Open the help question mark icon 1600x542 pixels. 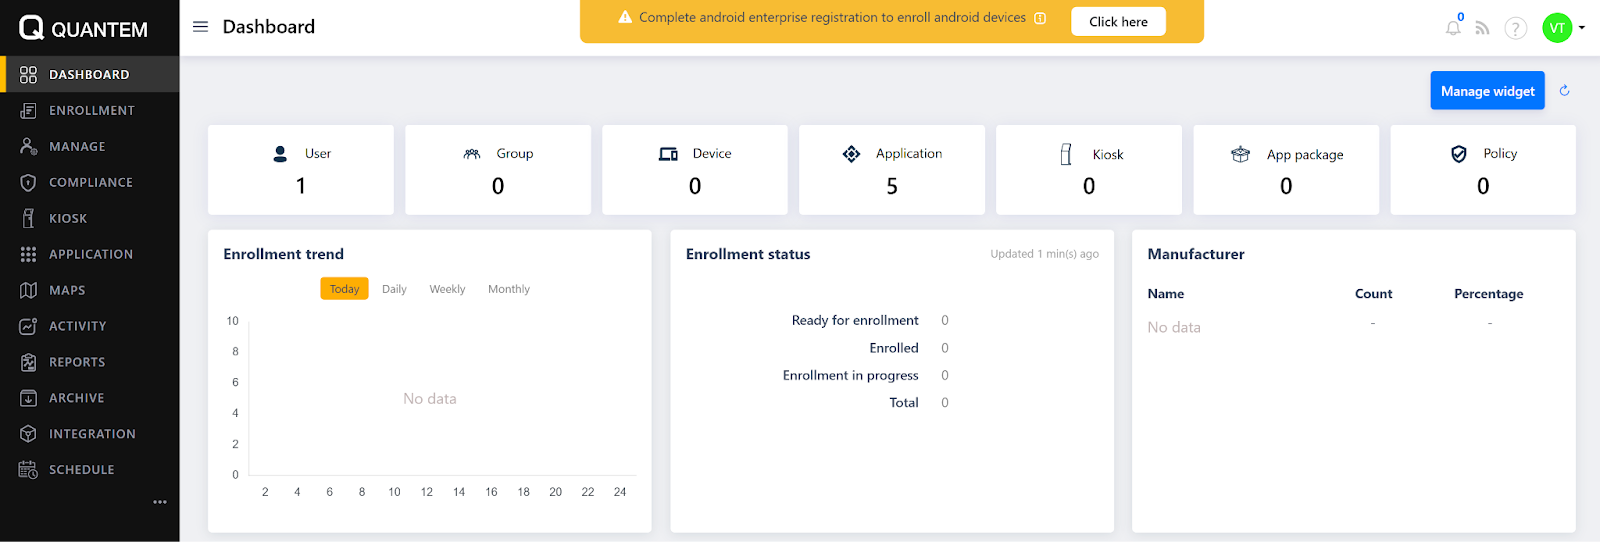click(x=1516, y=28)
